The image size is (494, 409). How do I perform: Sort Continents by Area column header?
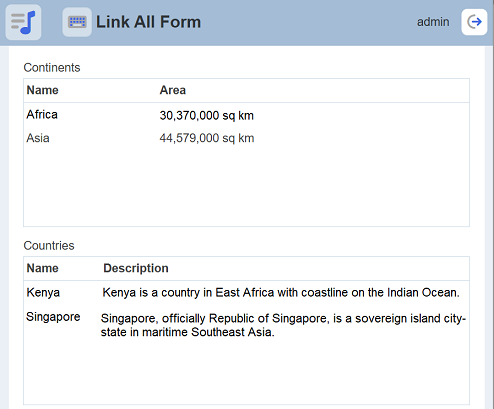173,90
